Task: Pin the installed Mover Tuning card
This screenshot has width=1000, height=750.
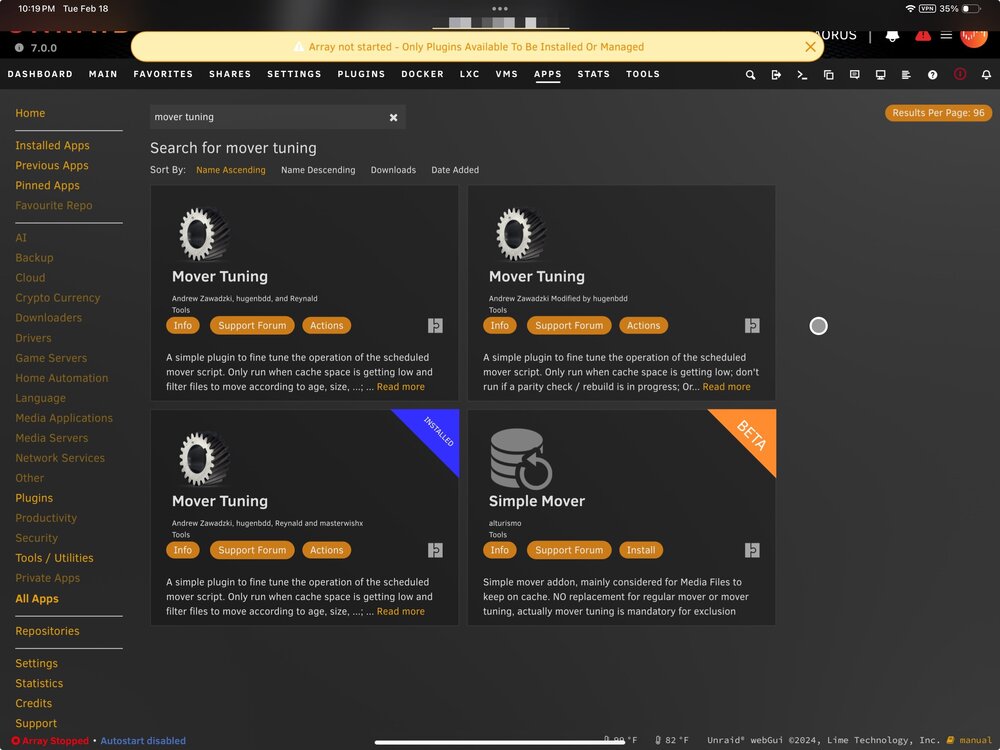Action: click(x=435, y=550)
